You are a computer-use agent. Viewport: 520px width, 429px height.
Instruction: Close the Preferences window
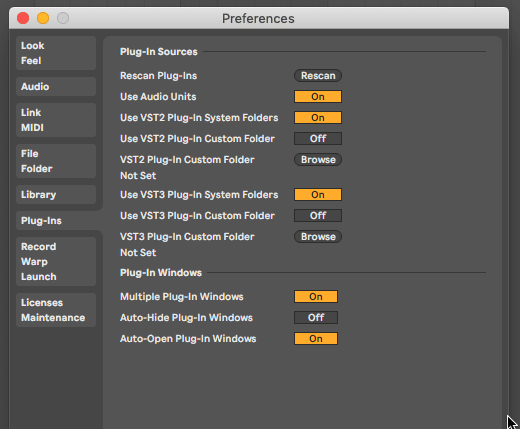(23, 18)
